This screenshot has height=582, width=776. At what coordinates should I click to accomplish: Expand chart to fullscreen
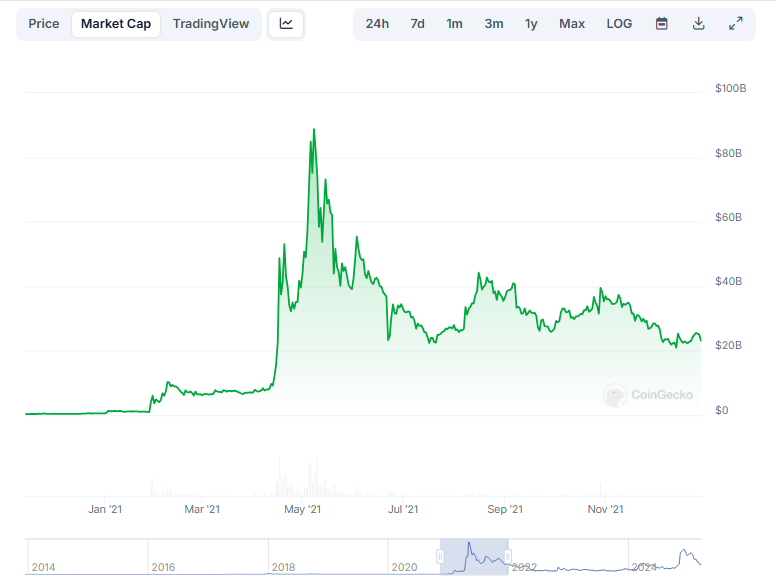point(736,24)
